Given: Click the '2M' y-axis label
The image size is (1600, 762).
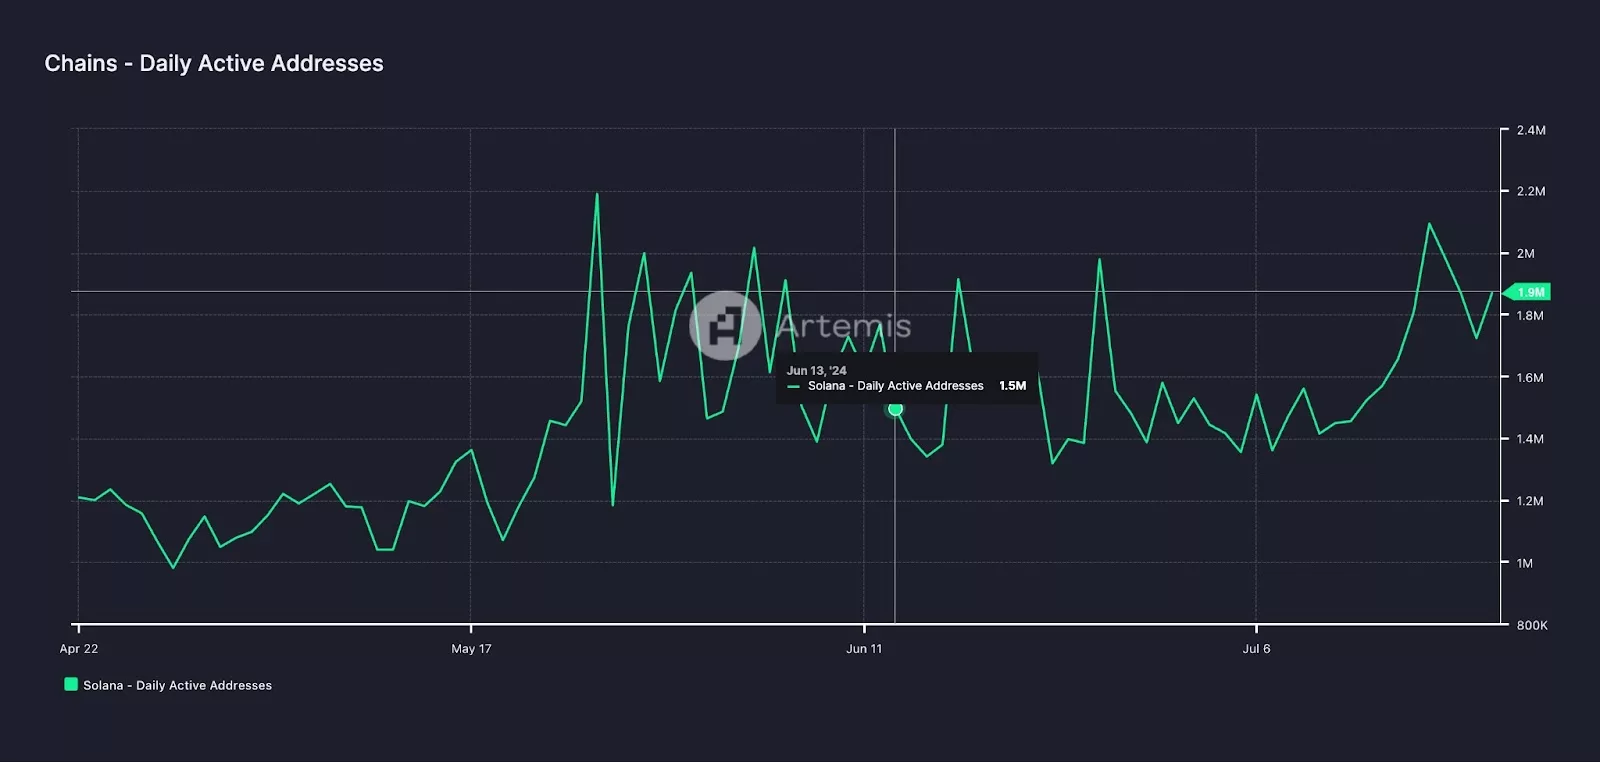Looking at the screenshot, I should coord(1525,253).
